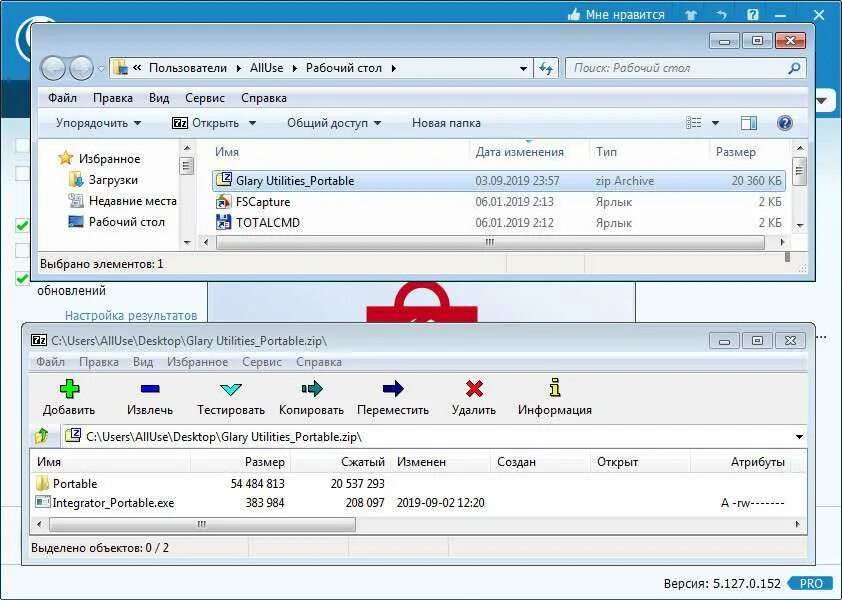Image resolution: width=842 pixels, height=600 pixels.
Task: Click the search magnifier icon
Action: tap(794, 68)
